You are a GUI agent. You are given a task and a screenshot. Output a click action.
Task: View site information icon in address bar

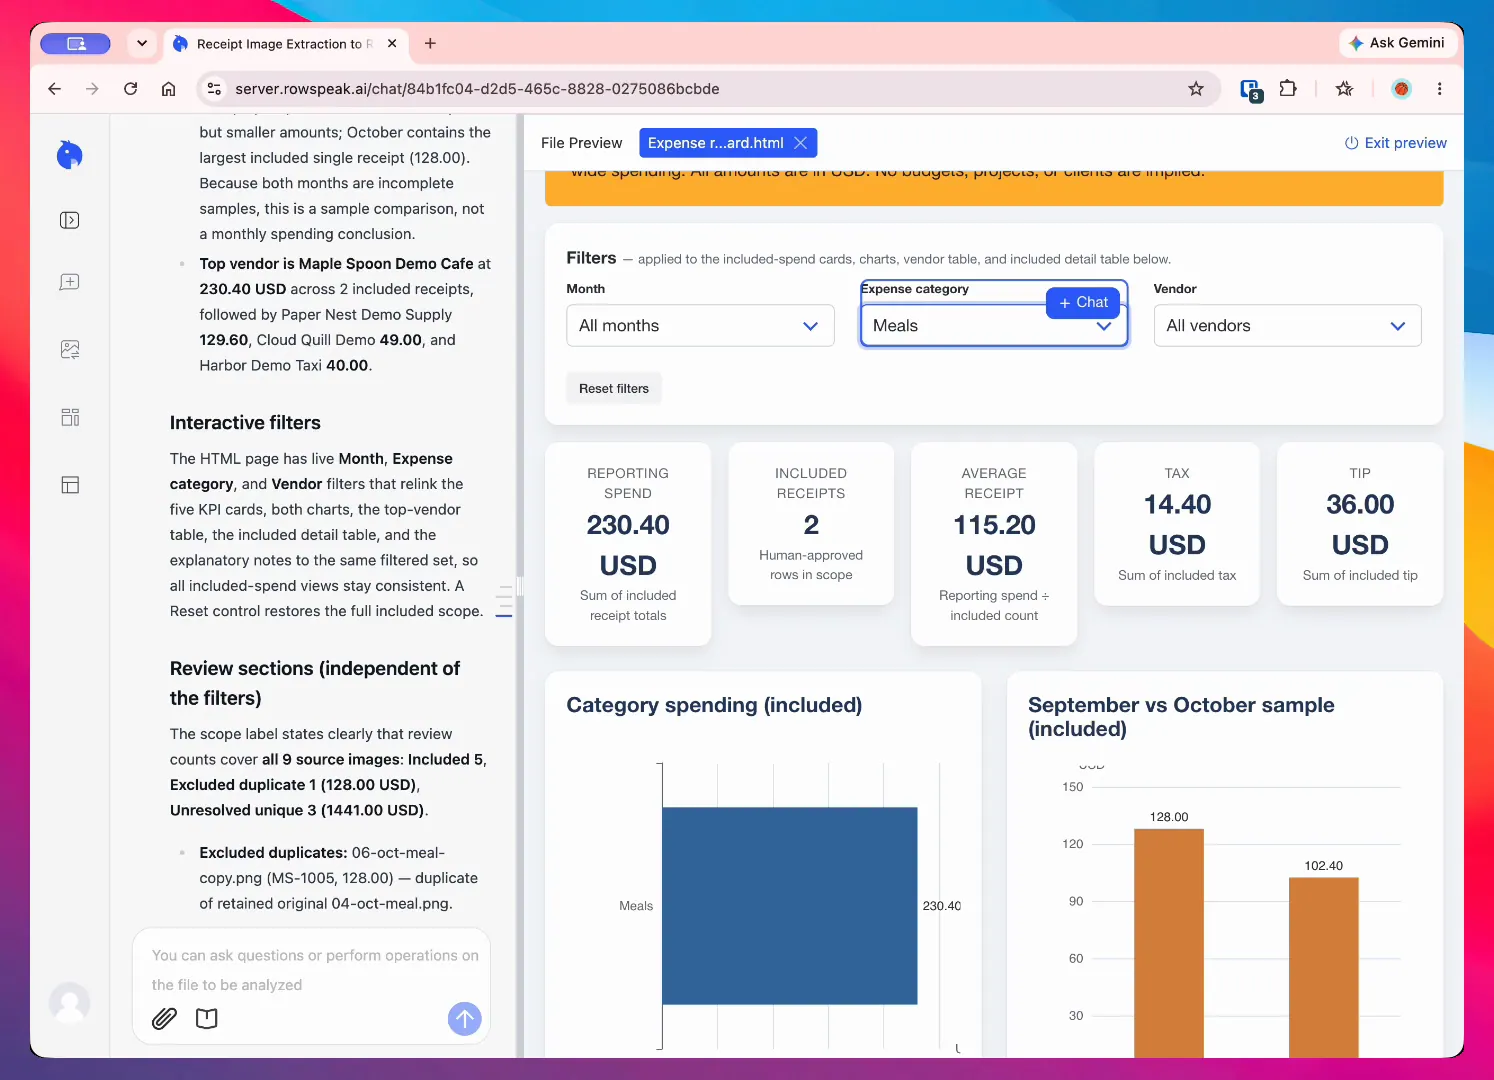pos(214,89)
